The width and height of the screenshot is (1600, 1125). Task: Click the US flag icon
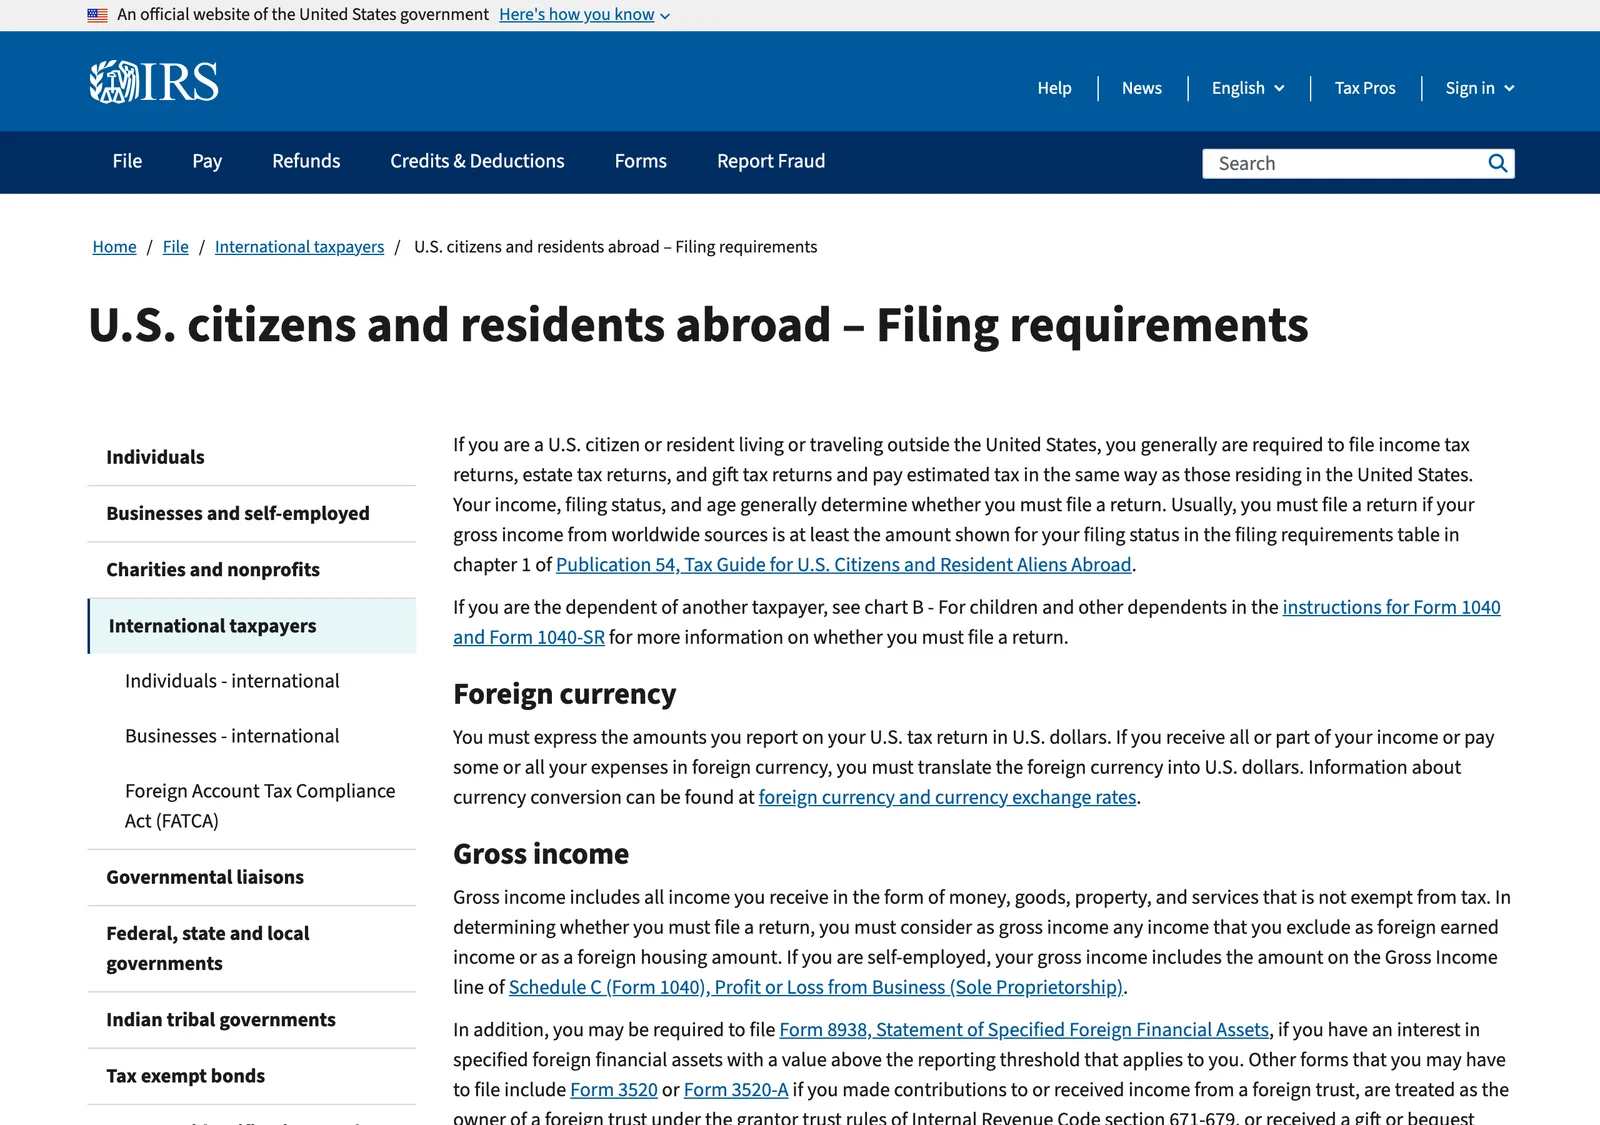click(x=97, y=15)
